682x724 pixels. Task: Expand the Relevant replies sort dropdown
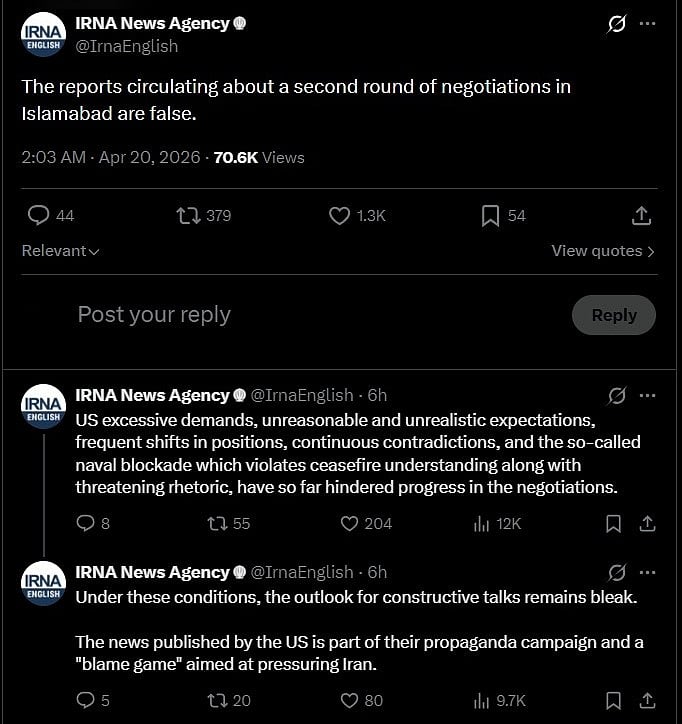[60, 251]
